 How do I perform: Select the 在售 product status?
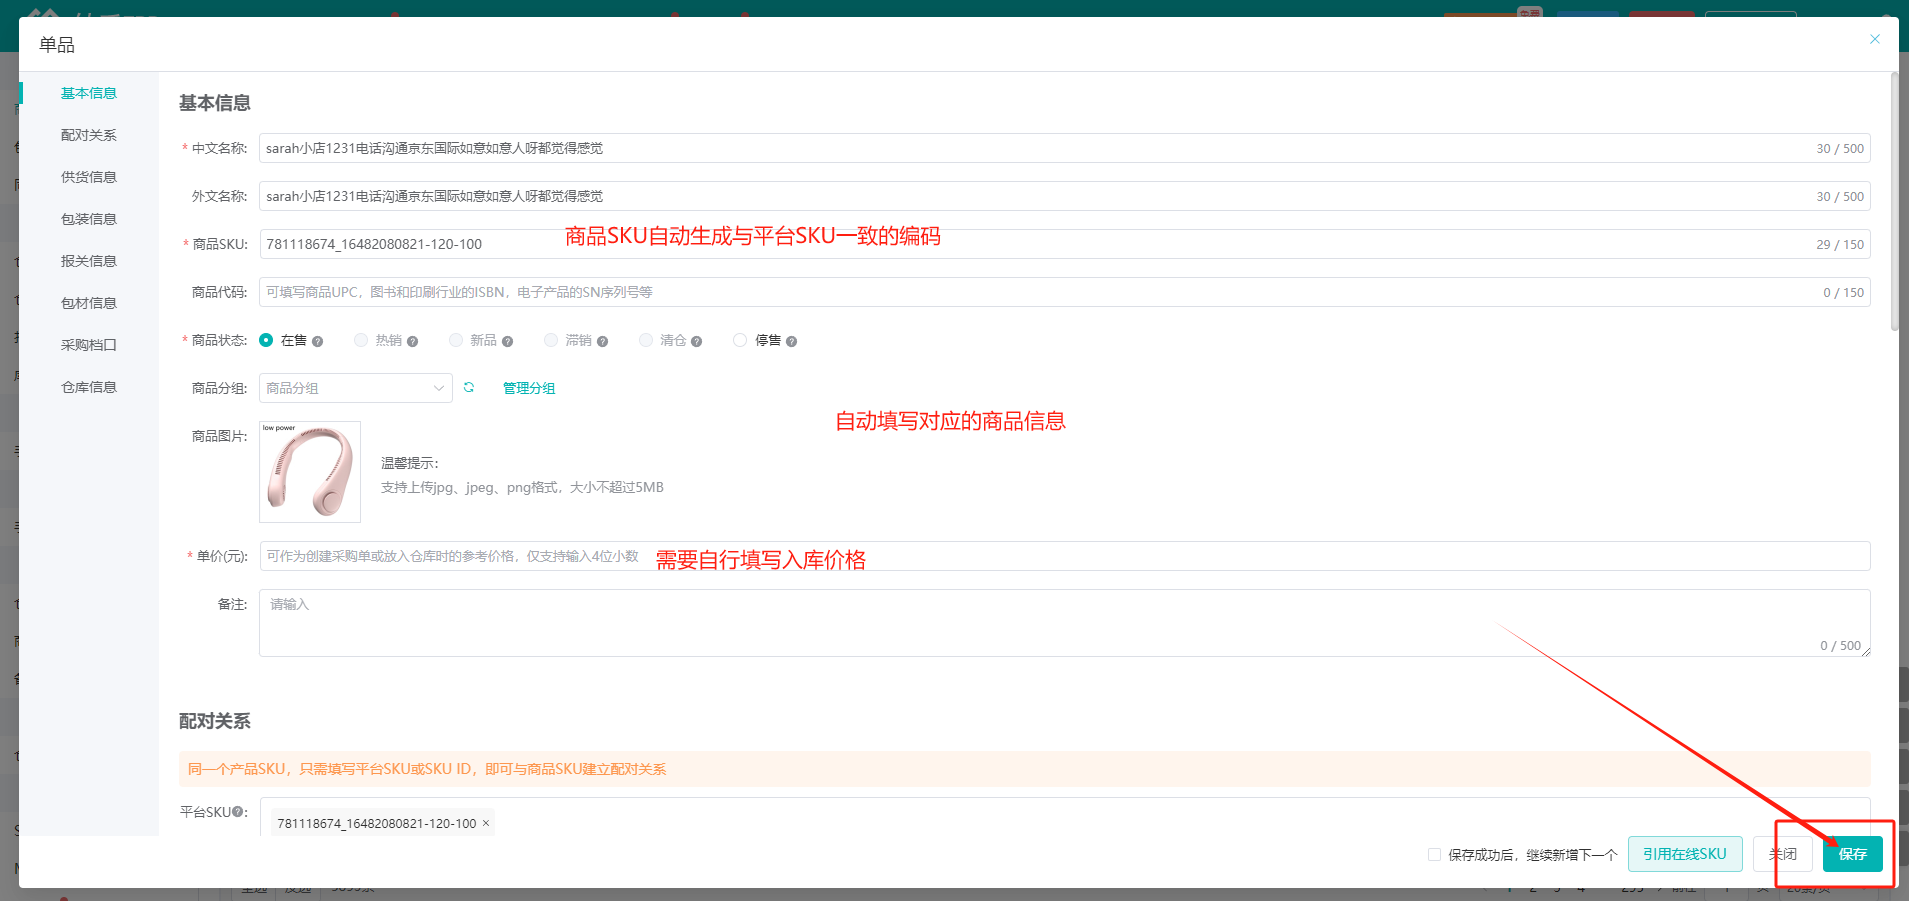point(266,340)
